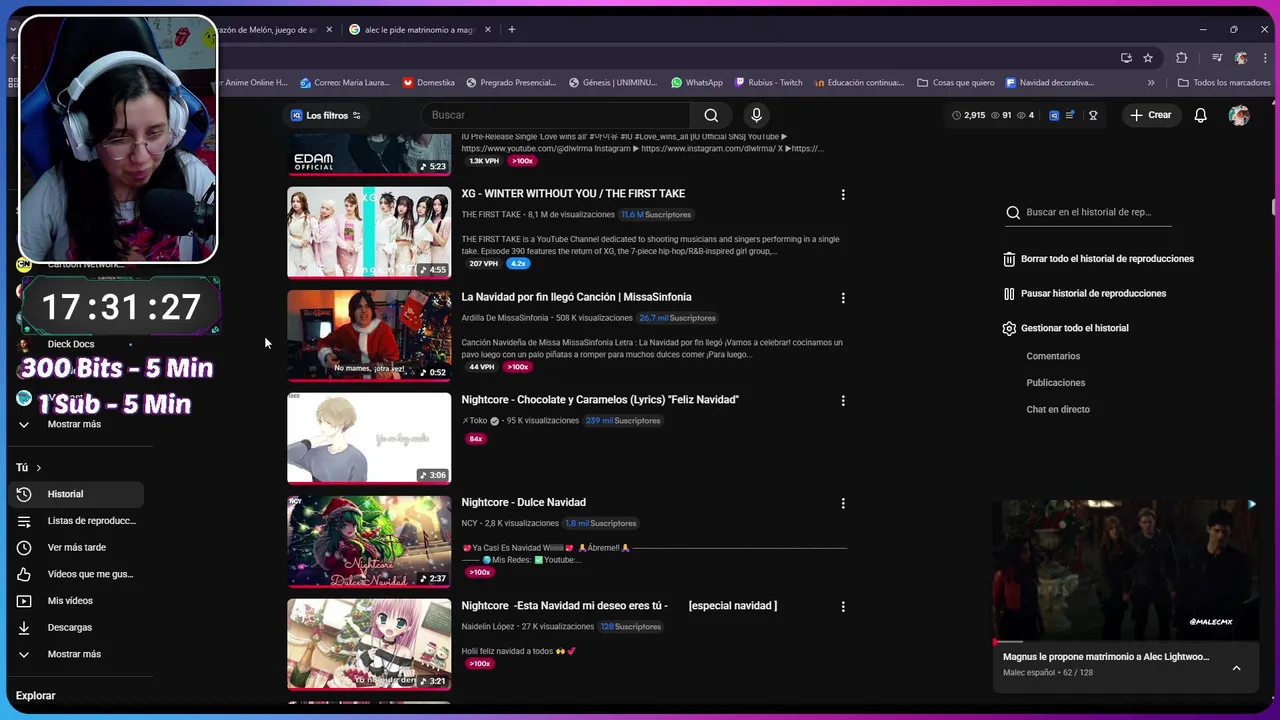The image size is (1280, 720).
Task: Open the account avatar menu
Action: [x=1239, y=115]
